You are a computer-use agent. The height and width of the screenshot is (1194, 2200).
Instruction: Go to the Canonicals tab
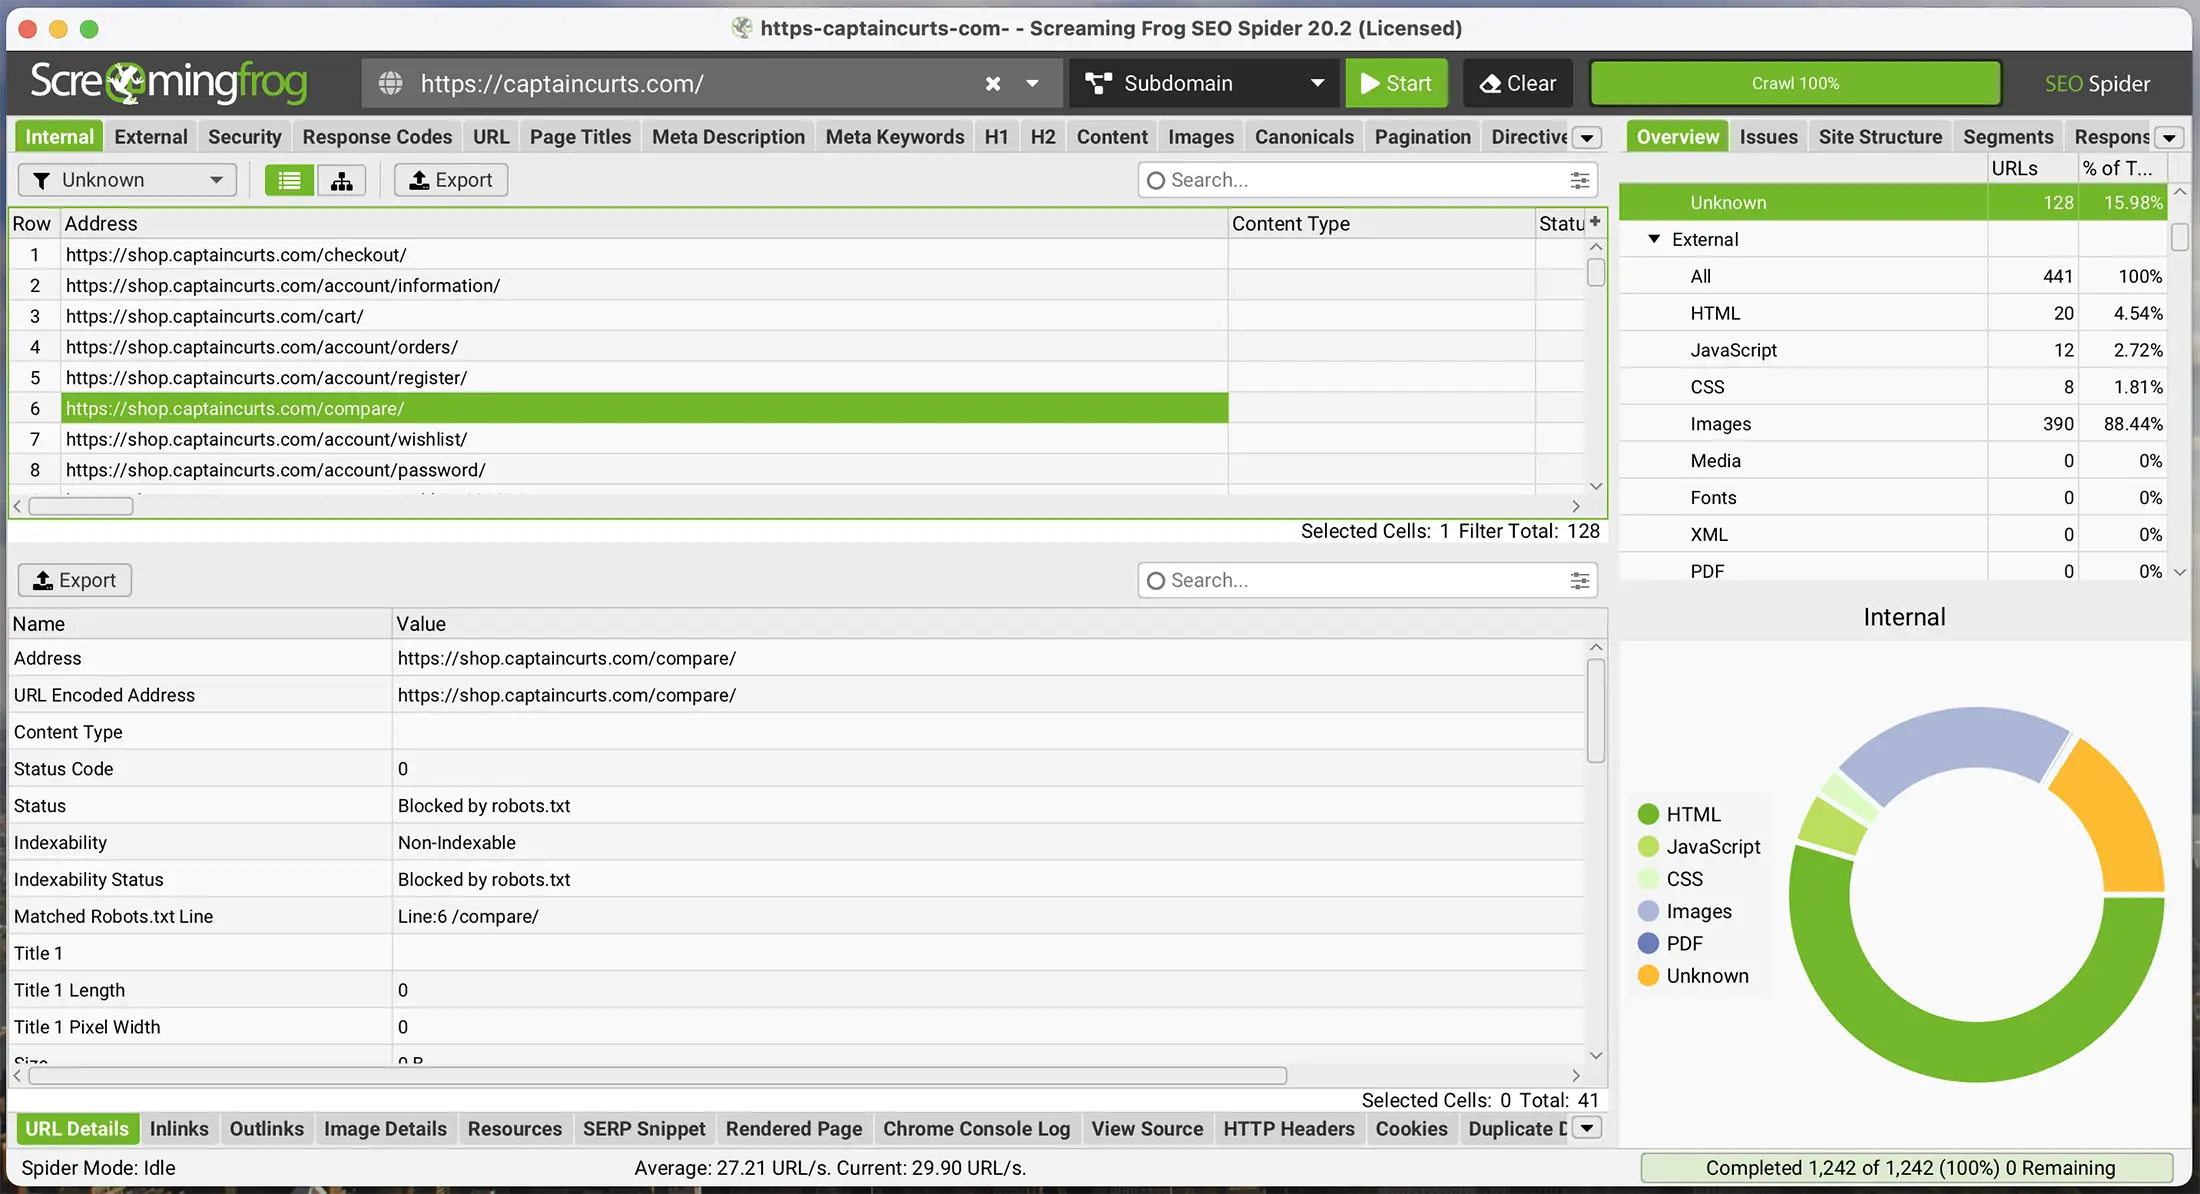click(1304, 137)
